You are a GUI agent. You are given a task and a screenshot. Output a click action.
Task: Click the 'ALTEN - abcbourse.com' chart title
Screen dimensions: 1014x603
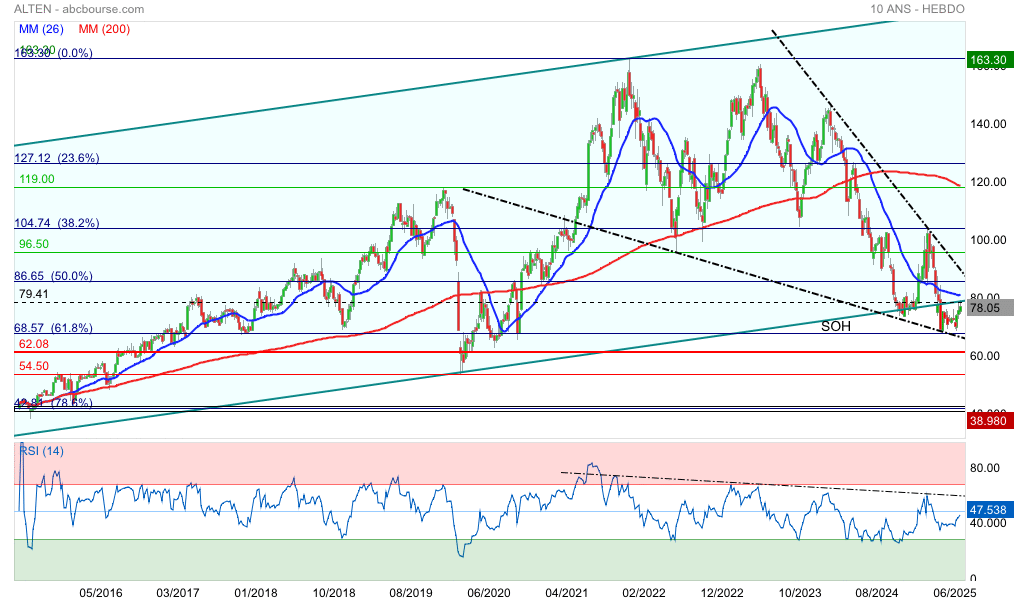pos(79,9)
